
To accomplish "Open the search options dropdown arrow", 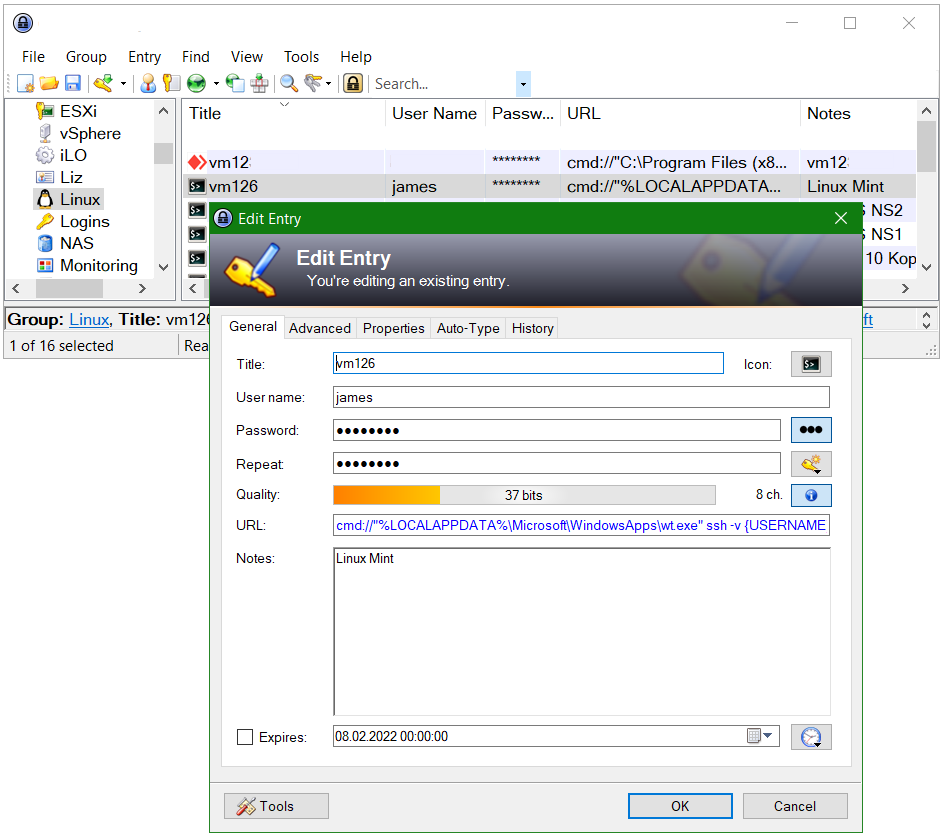I will (x=523, y=83).
